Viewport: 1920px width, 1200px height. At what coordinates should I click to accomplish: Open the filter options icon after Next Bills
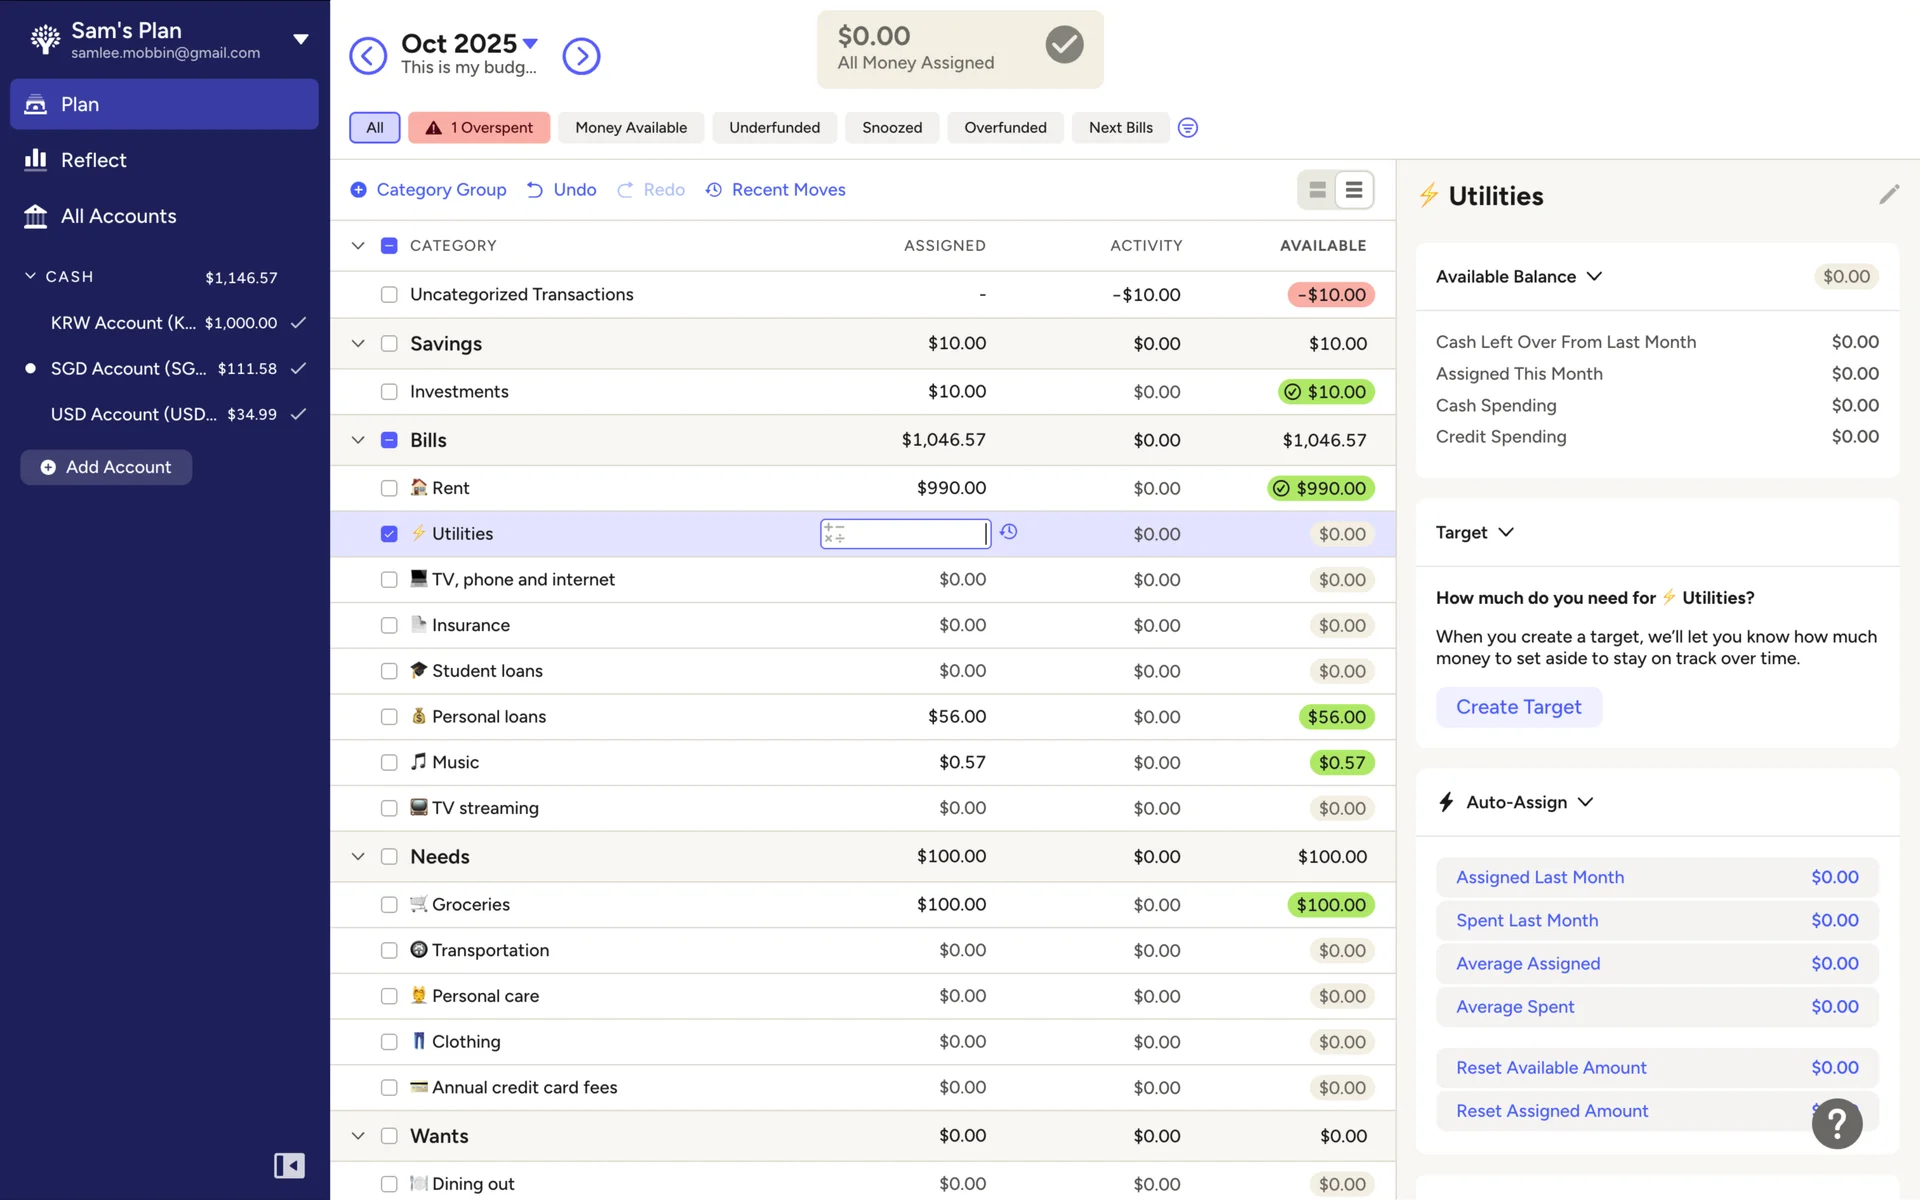(1187, 128)
